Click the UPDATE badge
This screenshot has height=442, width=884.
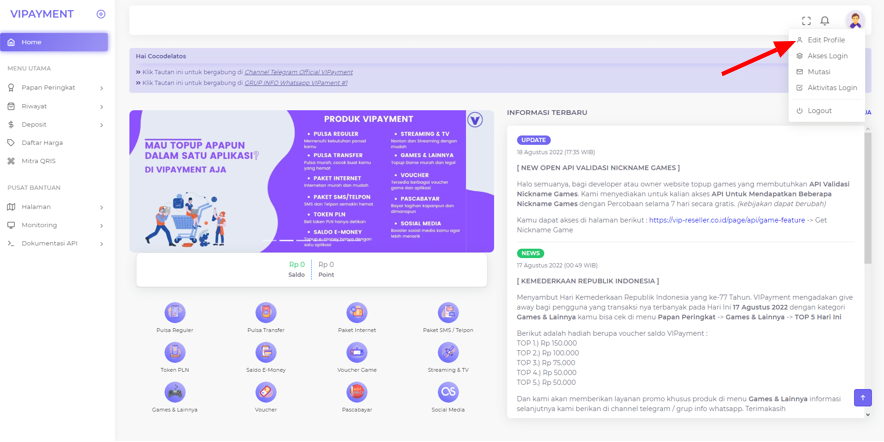pyautogui.click(x=533, y=140)
